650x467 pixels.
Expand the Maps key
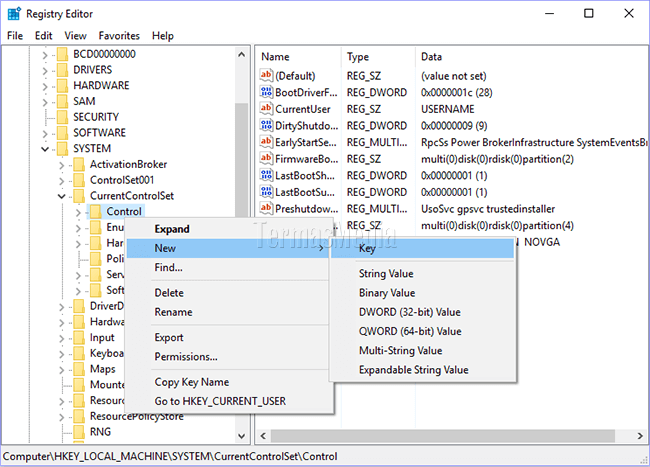(x=61, y=370)
